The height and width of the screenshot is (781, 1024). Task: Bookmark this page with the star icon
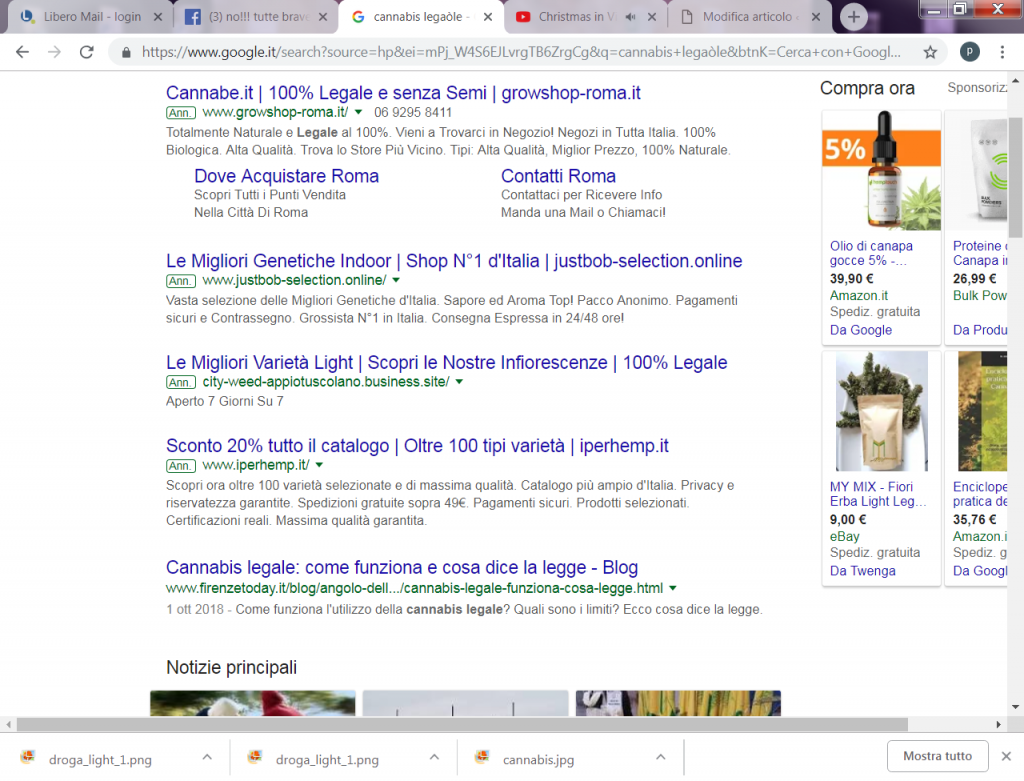coord(930,52)
